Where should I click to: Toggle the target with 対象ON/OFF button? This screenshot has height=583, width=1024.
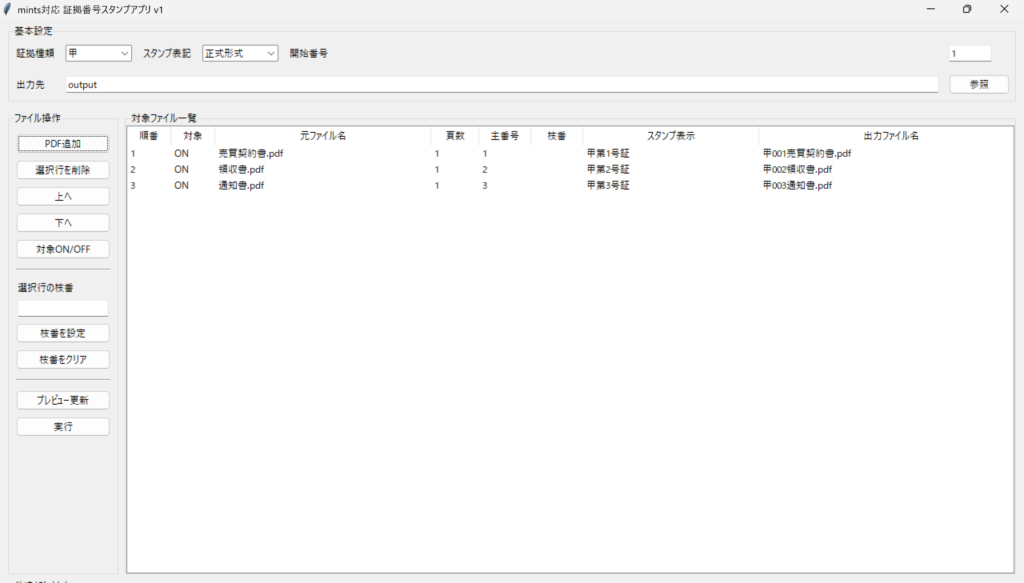point(63,249)
